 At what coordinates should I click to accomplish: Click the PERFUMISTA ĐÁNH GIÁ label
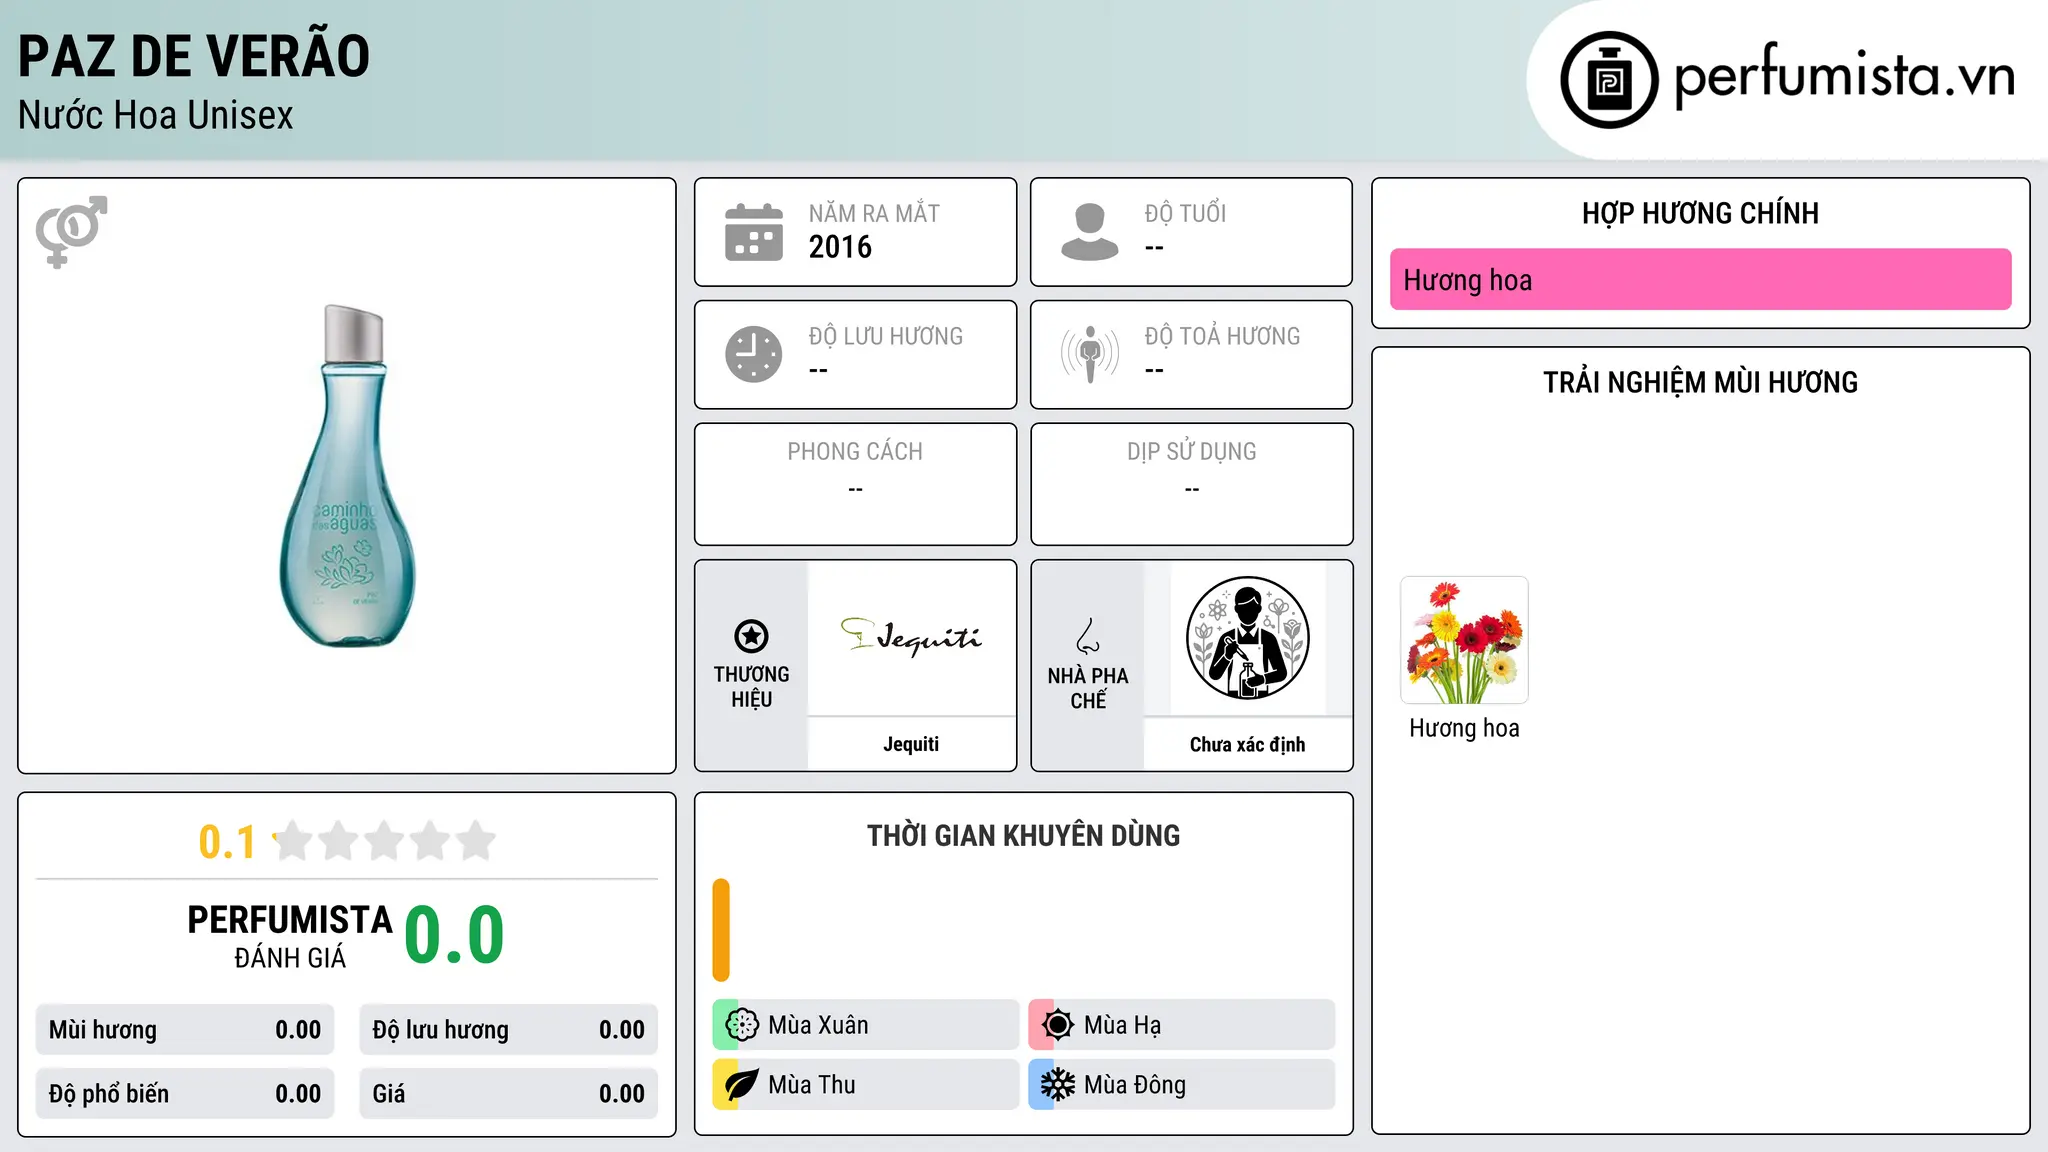tap(290, 936)
